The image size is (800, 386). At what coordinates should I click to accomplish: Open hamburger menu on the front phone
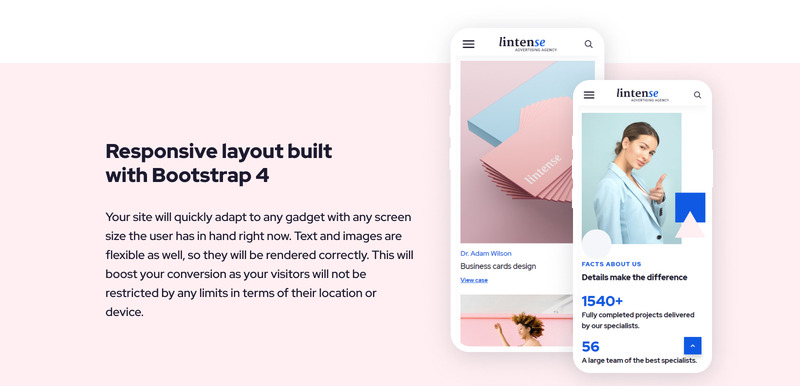click(x=589, y=95)
